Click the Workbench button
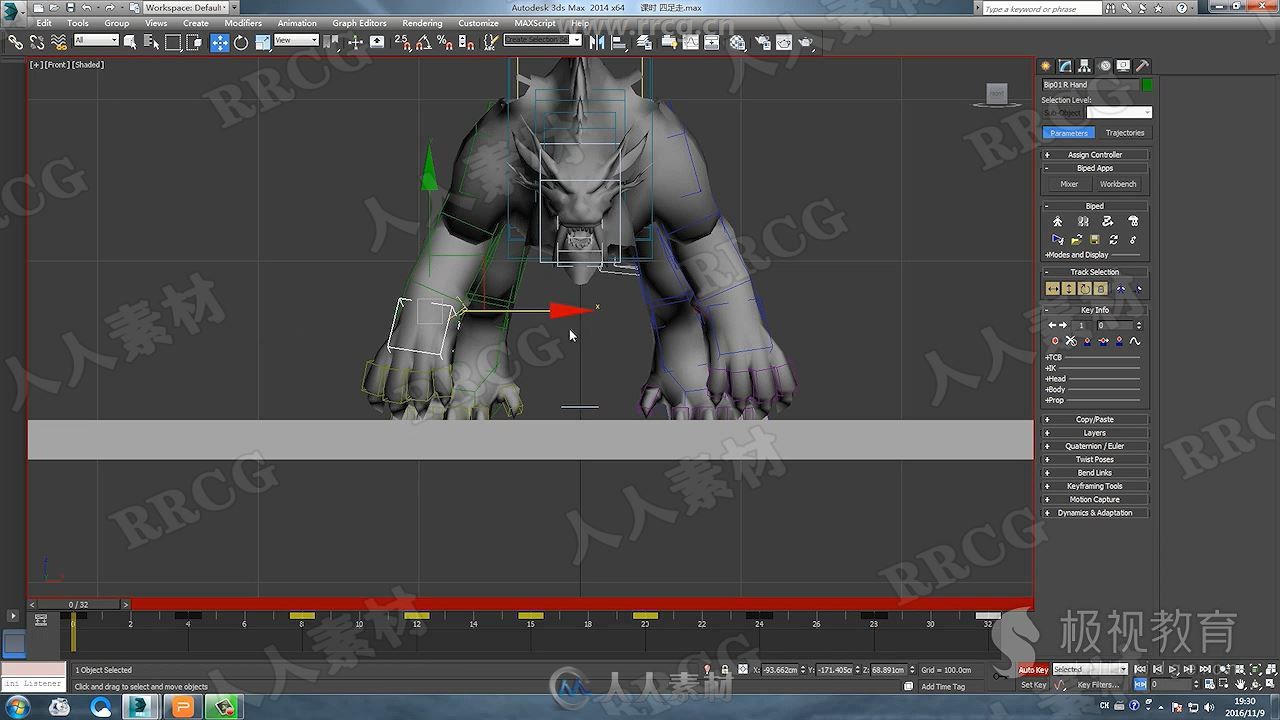 (1118, 184)
